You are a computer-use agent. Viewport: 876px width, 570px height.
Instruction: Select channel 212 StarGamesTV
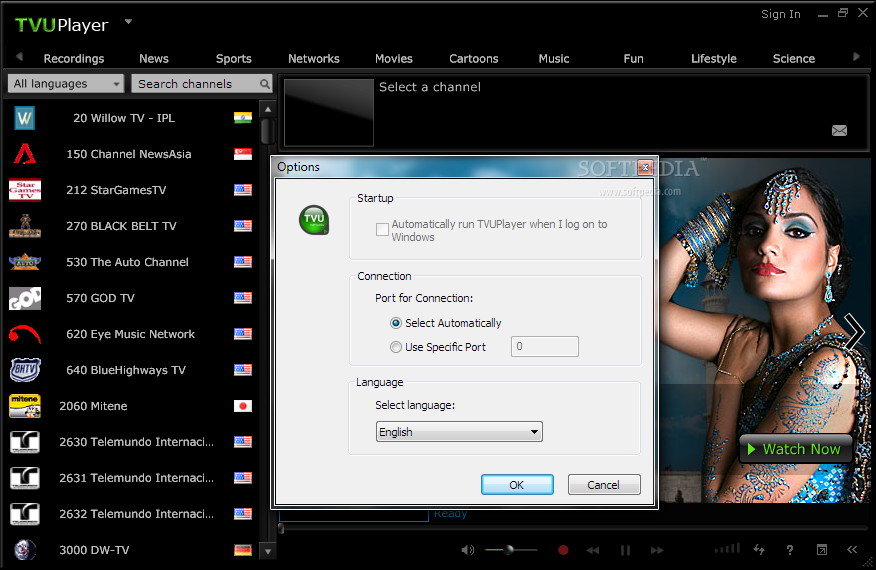coord(132,190)
